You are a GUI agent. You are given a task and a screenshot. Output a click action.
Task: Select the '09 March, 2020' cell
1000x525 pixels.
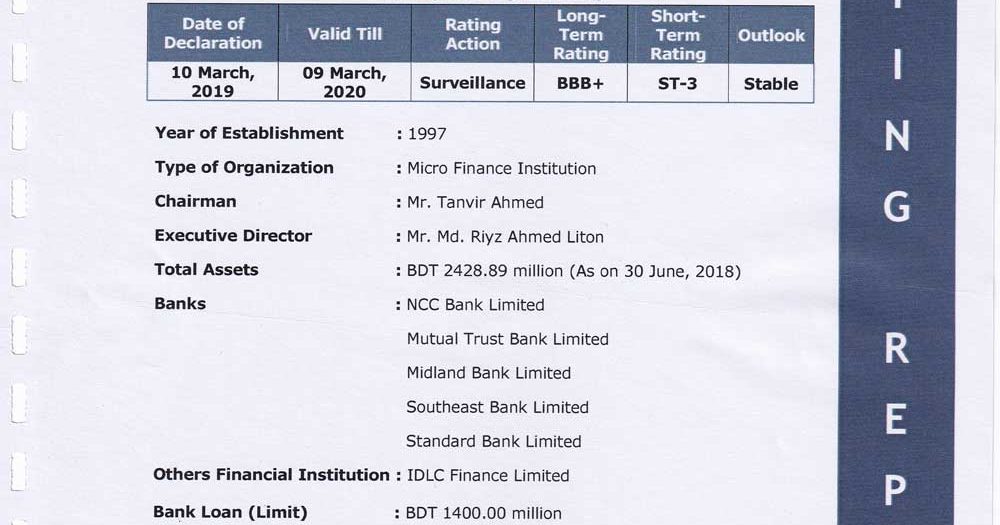click(345, 82)
